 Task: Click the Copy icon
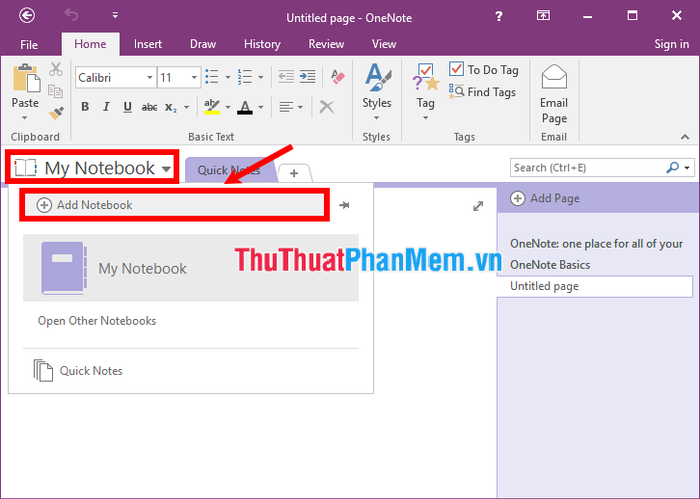pyautogui.click(x=56, y=91)
